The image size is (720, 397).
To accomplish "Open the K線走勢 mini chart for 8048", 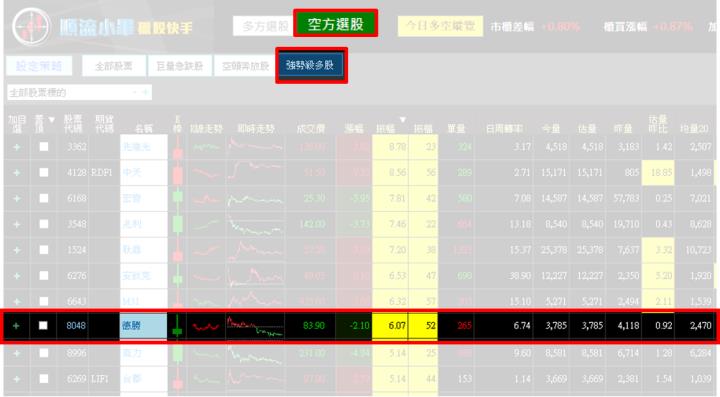I will [206, 326].
